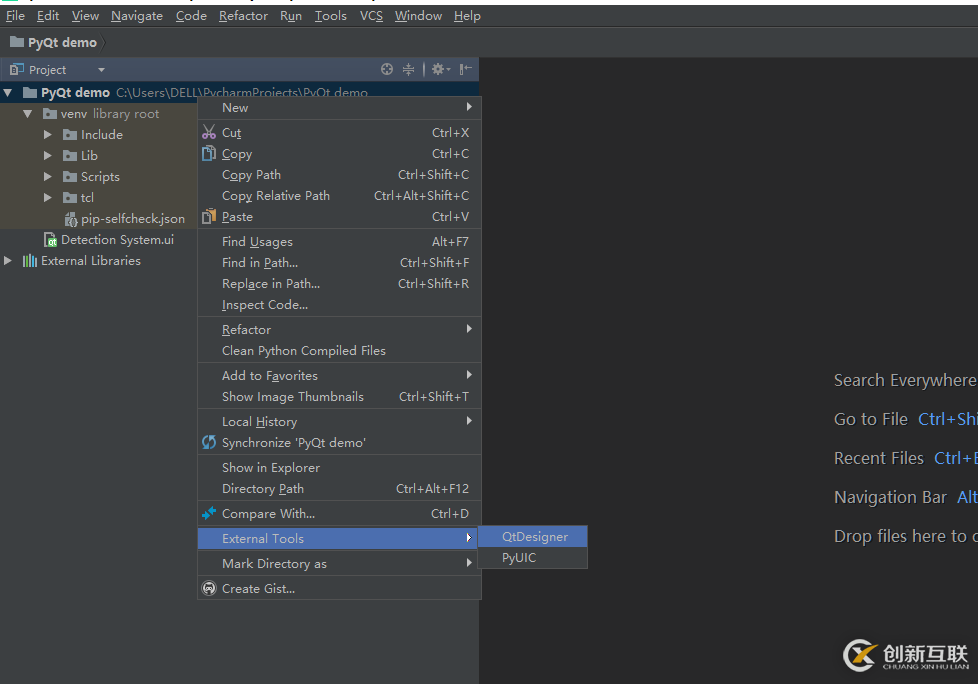This screenshot has width=978, height=684.
Task: Click the Paste clipboard icon
Action: coord(209,217)
